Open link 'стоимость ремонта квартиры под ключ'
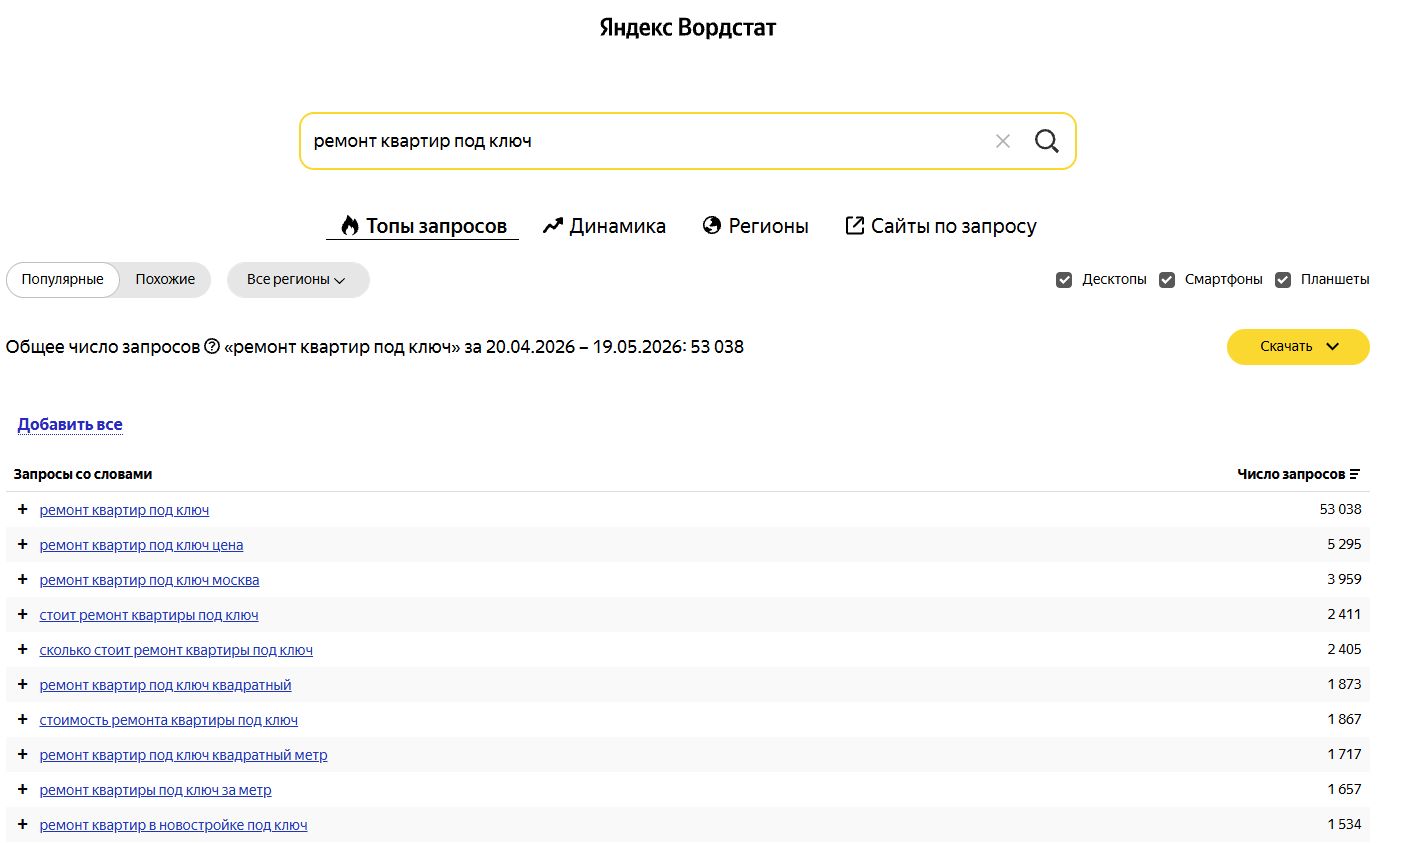The height and width of the screenshot is (843, 1409). [168, 720]
